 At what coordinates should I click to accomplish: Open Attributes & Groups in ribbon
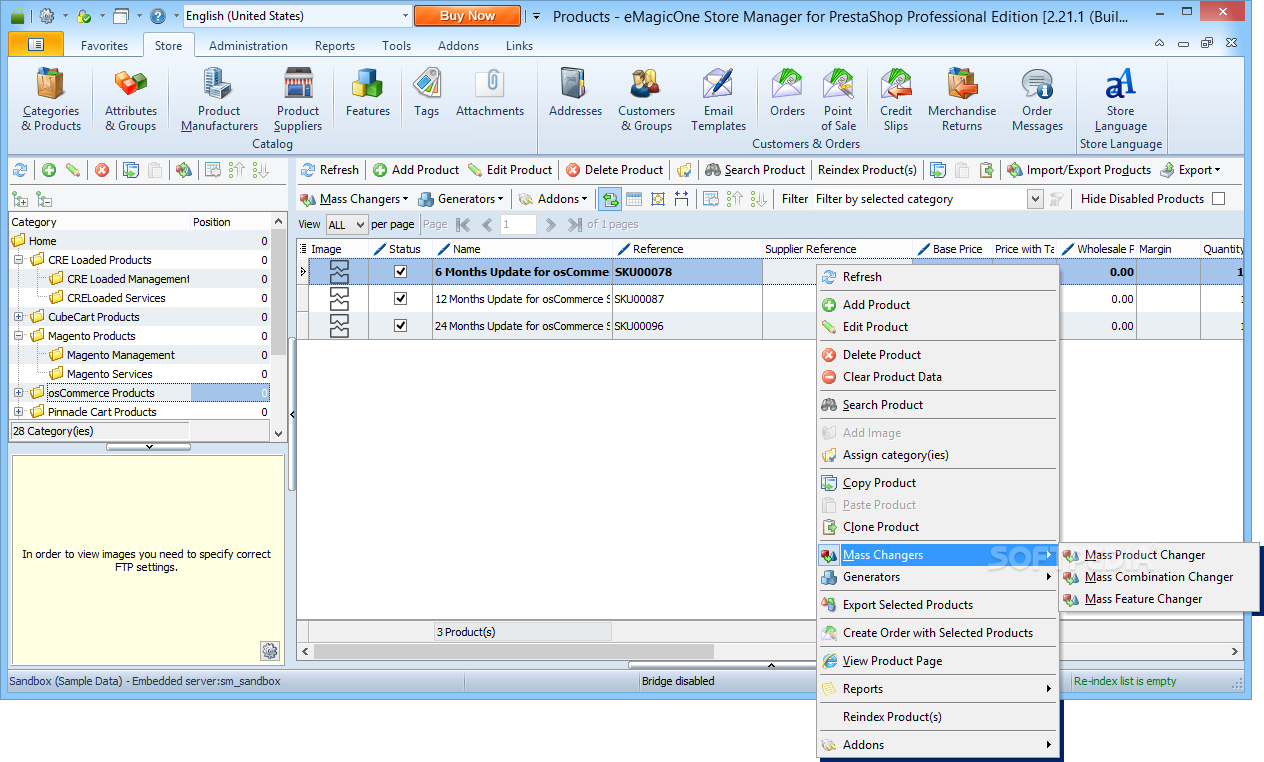(131, 99)
